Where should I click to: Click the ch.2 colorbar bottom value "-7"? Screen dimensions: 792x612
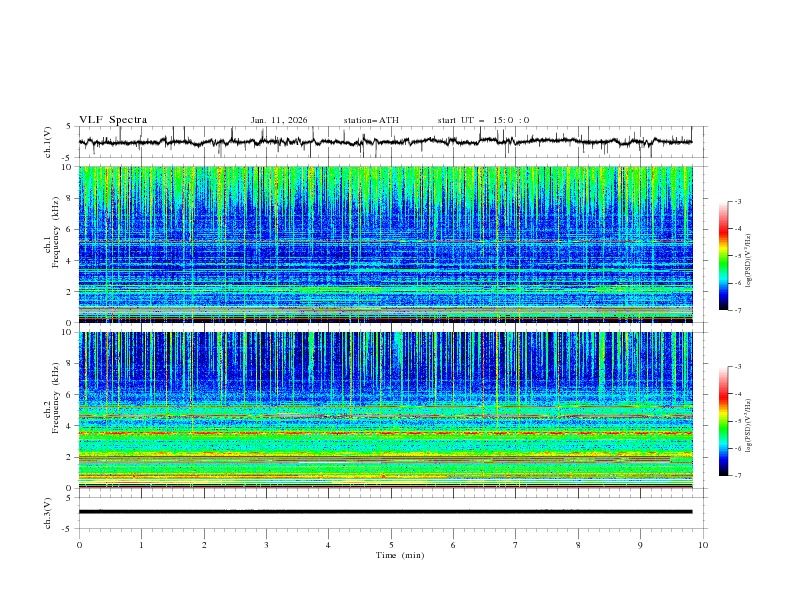(738, 476)
